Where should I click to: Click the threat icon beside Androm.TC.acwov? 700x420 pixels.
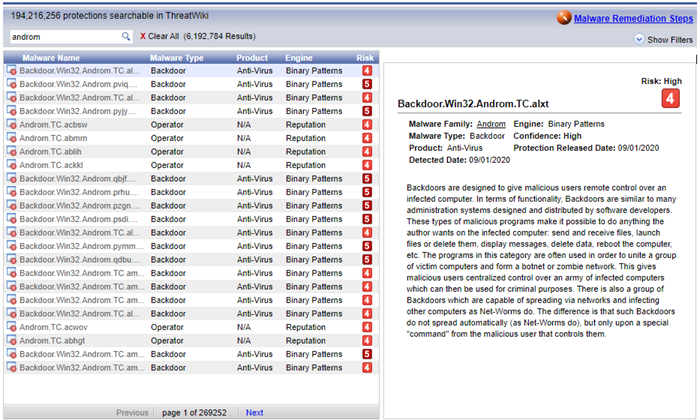[x=11, y=327]
